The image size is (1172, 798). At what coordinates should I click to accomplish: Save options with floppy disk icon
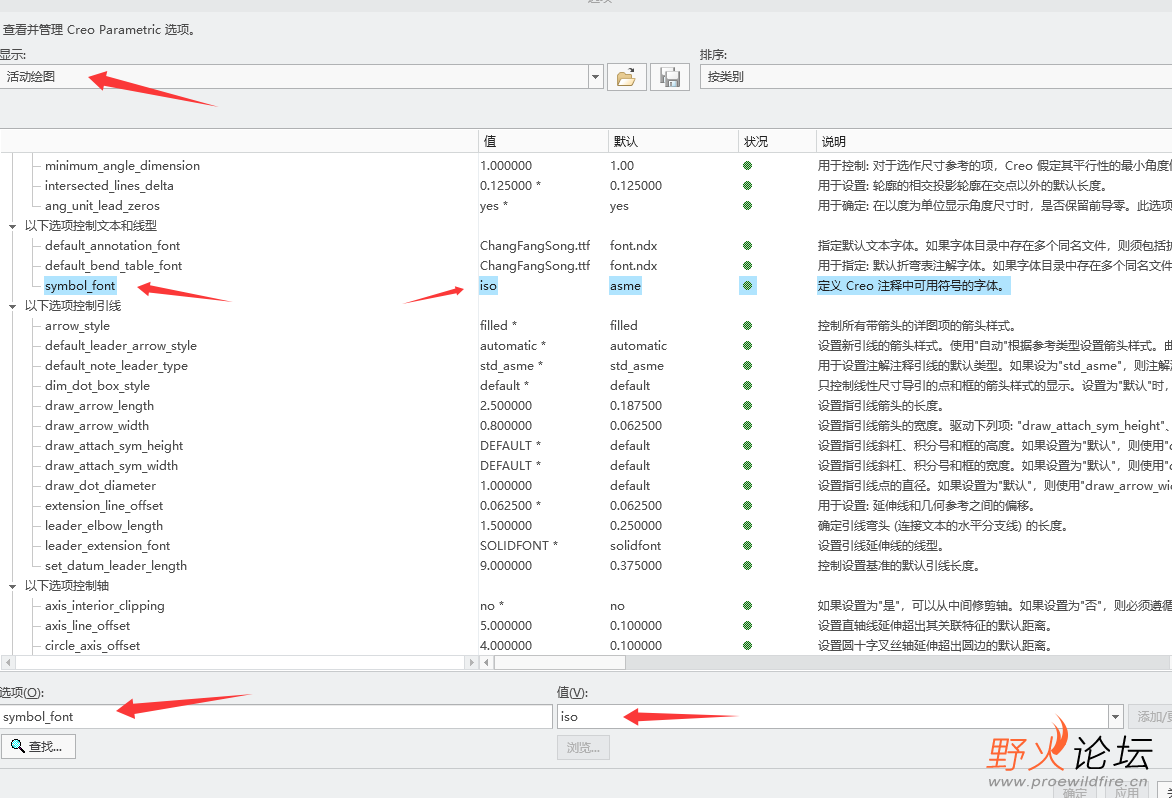[670, 77]
